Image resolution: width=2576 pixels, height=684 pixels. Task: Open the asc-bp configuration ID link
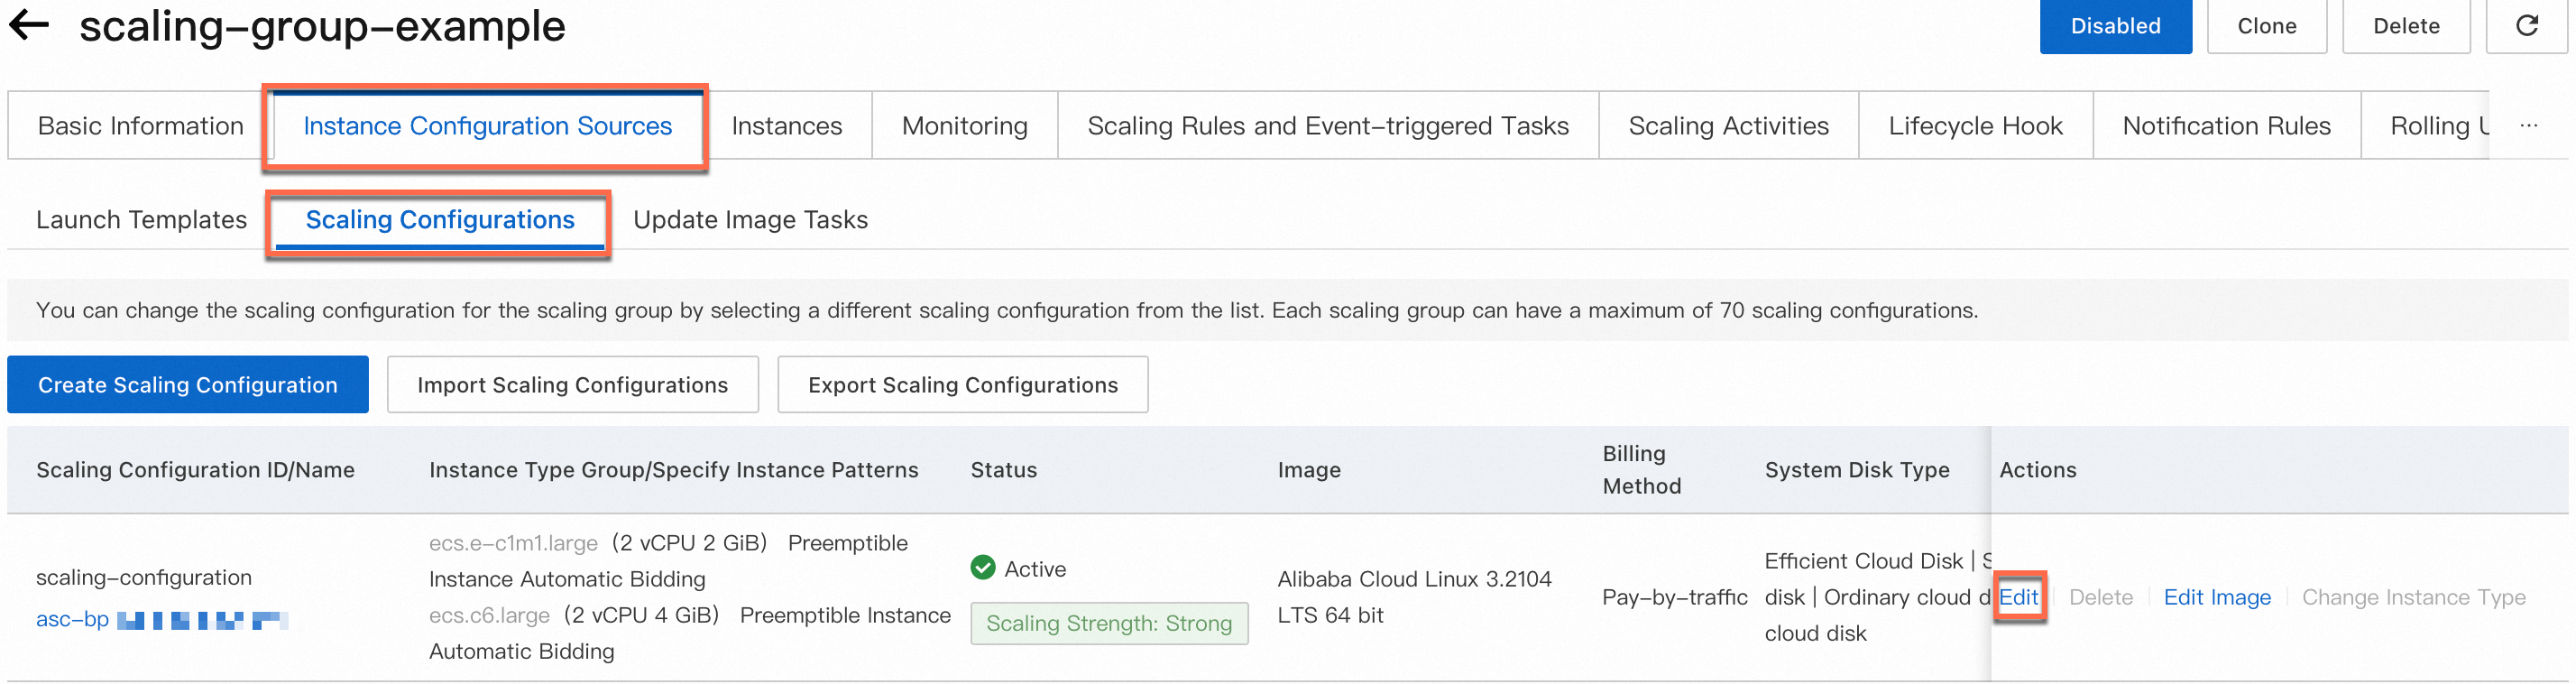[x=162, y=620]
